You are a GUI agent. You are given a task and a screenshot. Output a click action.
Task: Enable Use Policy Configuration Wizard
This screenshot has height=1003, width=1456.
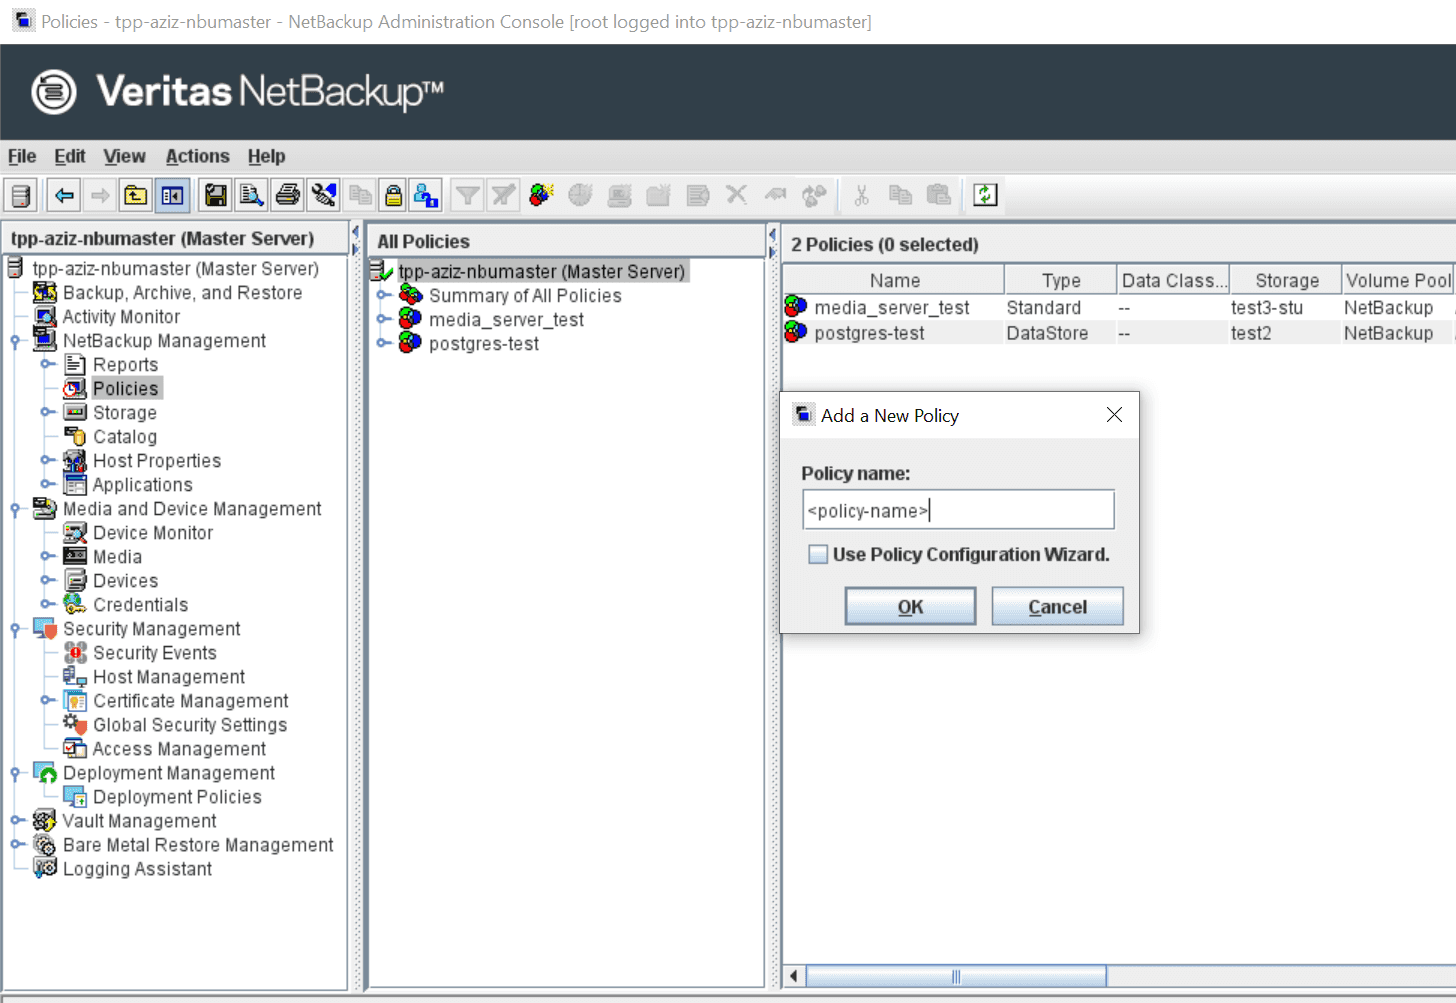(818, 554)
